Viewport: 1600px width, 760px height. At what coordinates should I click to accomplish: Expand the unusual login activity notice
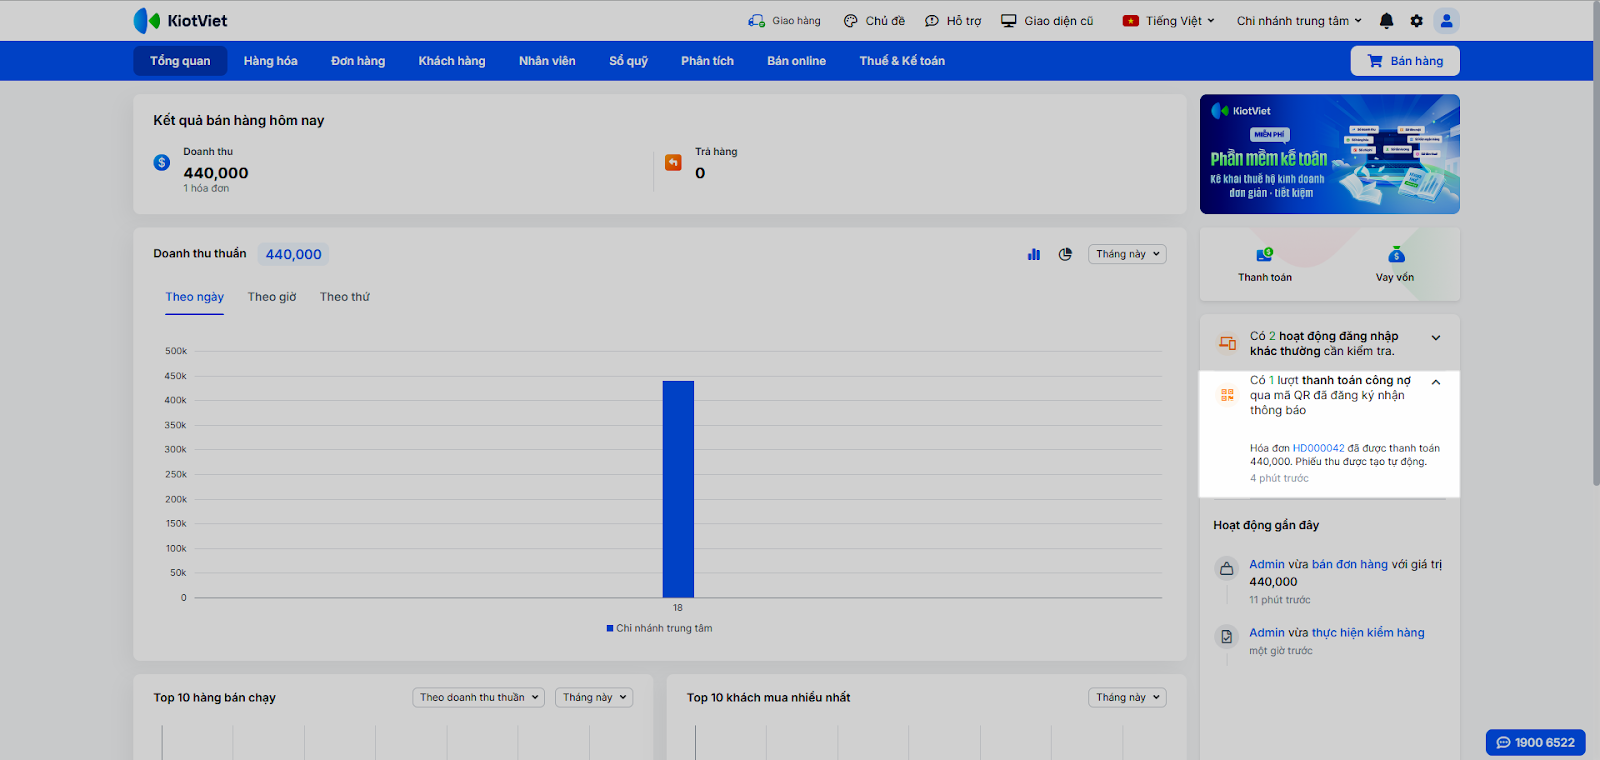tap(1436, 338)
